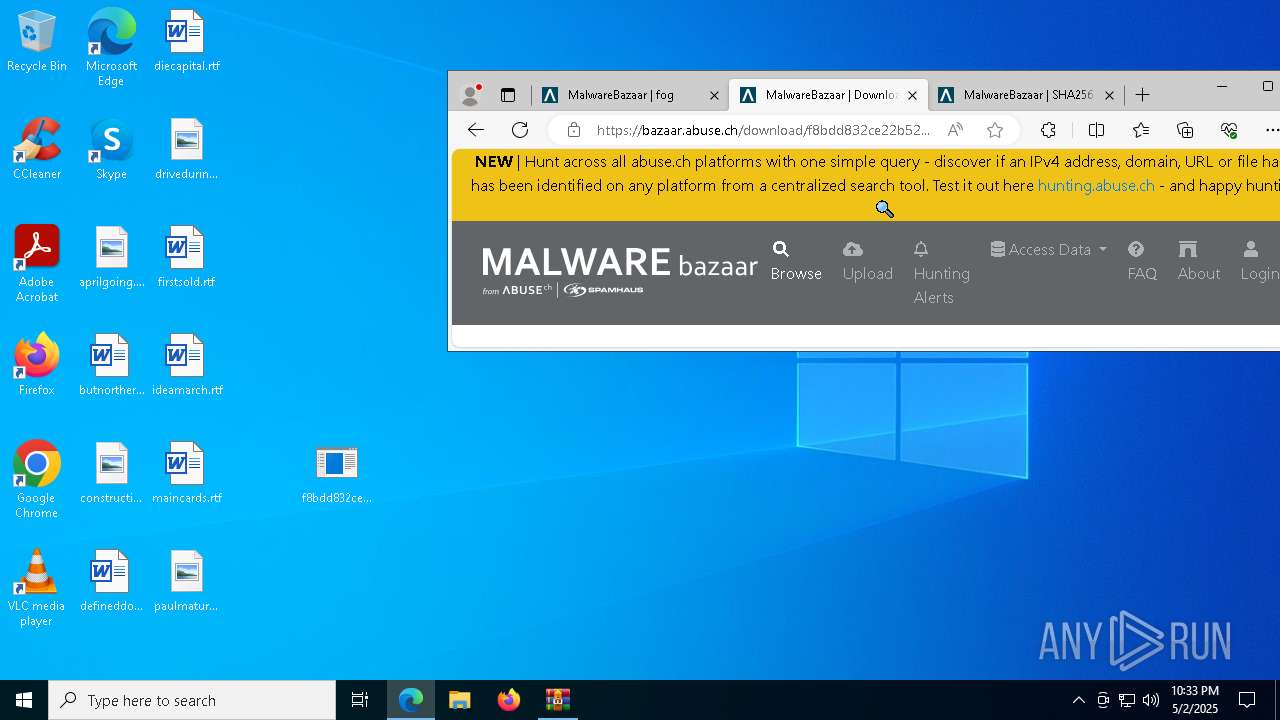Click taskbar search box
This screenshot has height=720, width=1280.
pos(192,700)
